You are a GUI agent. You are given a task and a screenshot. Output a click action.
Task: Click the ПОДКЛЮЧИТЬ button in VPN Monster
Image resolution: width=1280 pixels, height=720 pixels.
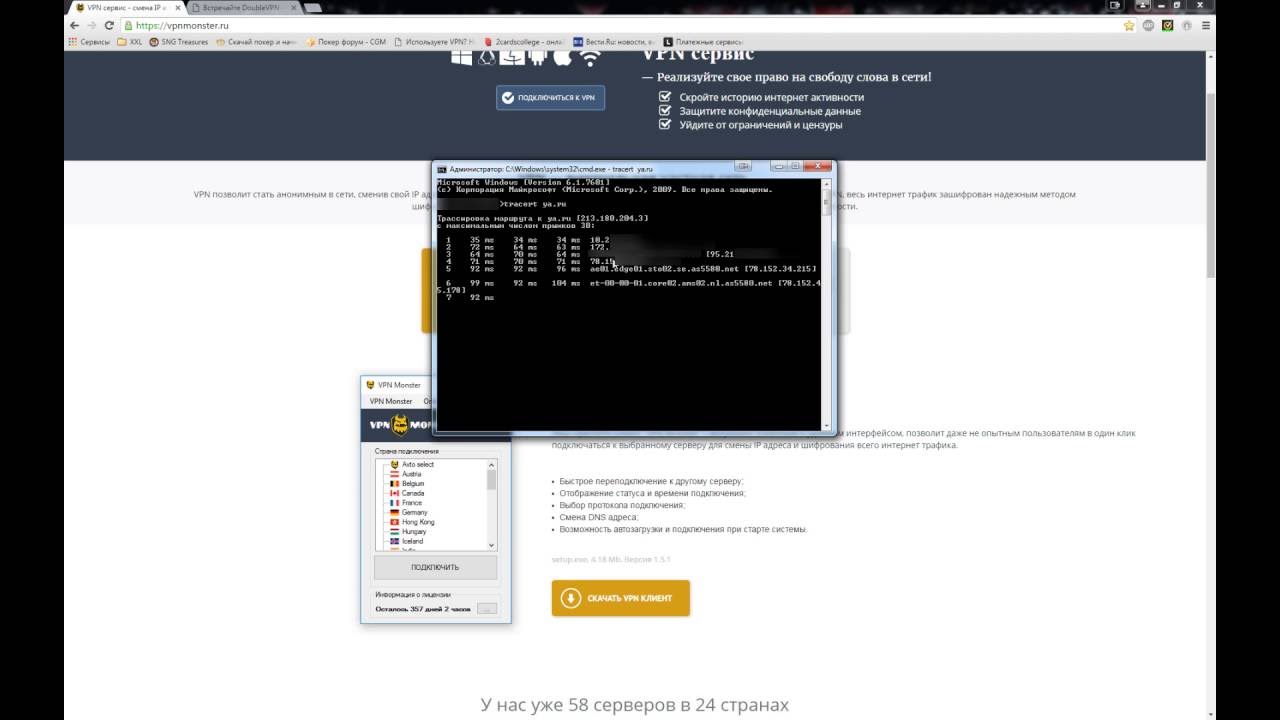pyautogui.click(x=435, y=567)
